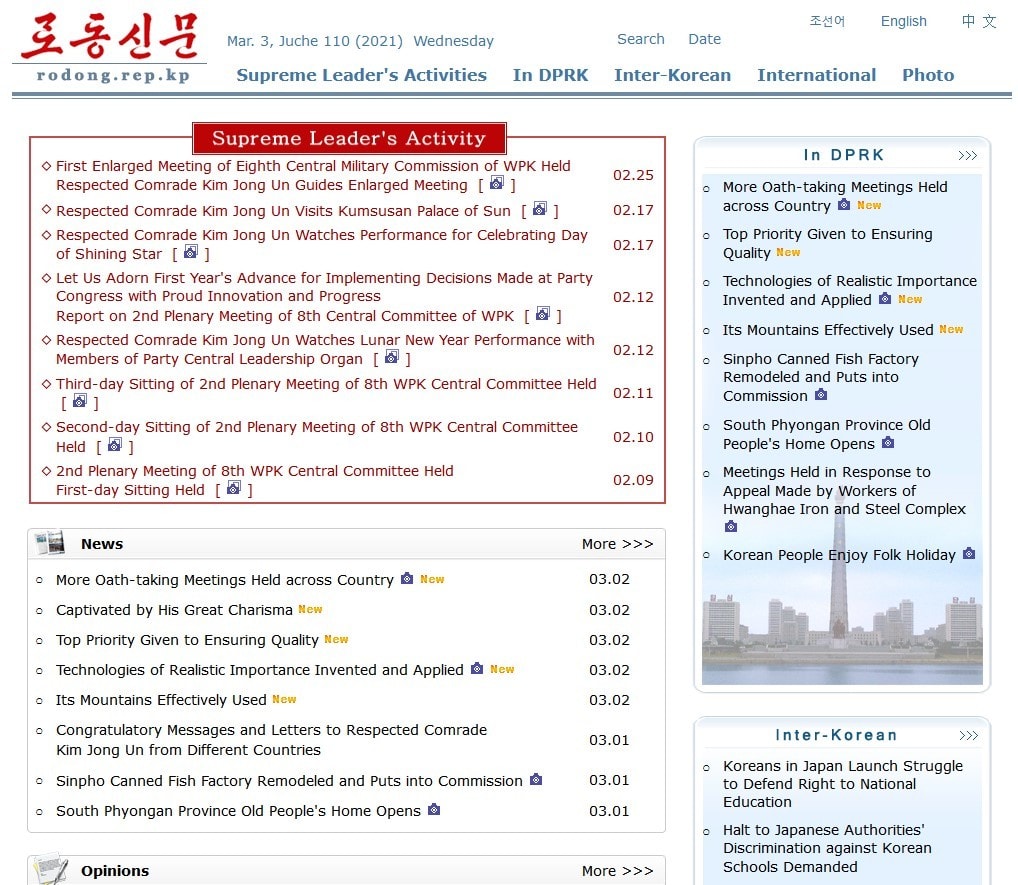This screenshot has height=885, width=1018.
Task: Open Captivated by His Great Charisma article
Action: [x=174, y=610]
